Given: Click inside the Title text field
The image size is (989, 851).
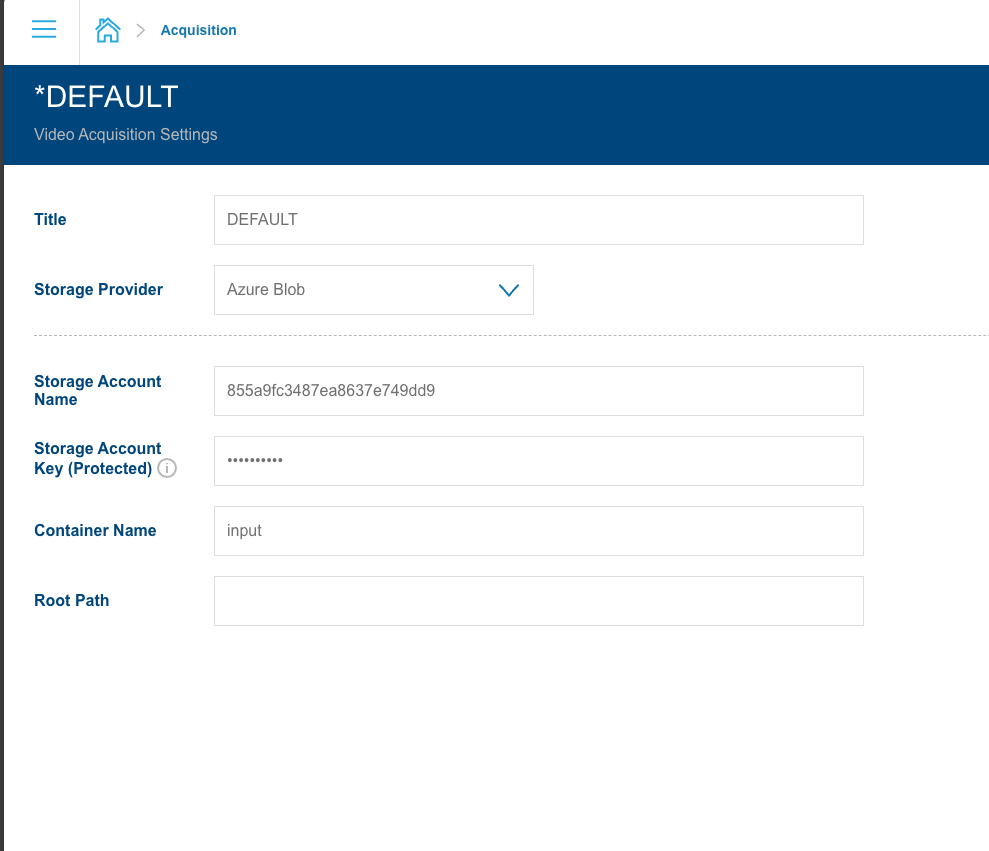Looking at the screenshot, I should pos(538,220).
